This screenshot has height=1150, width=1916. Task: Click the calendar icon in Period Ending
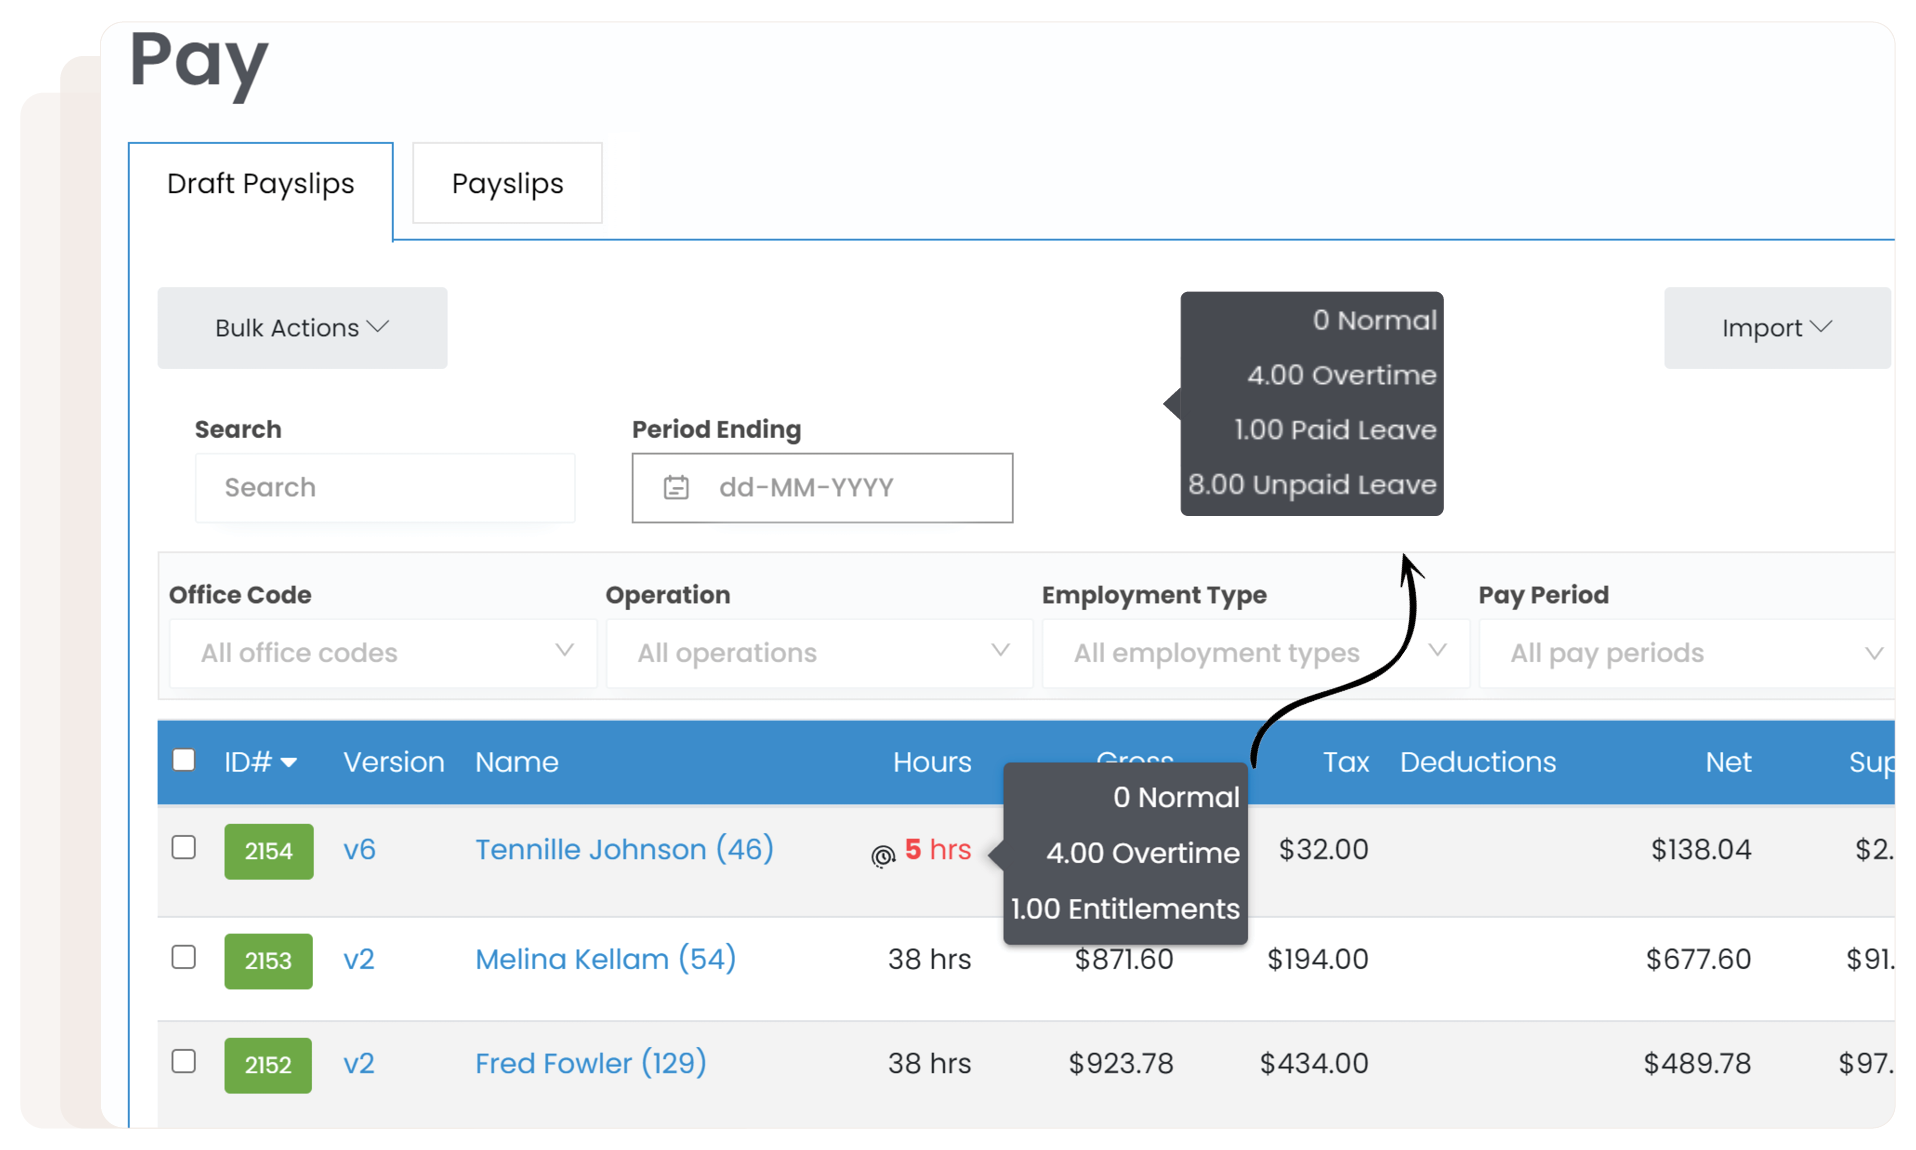tap(676, 487)
